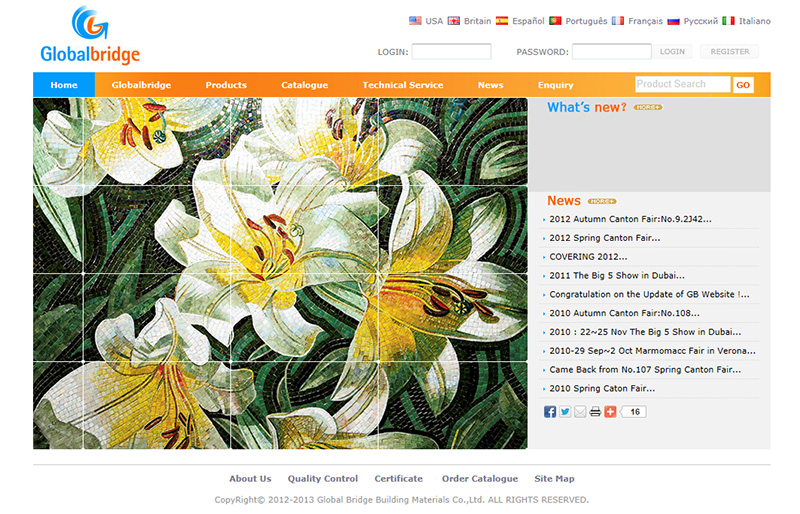
Task: Go to the Catalogue menu item
Action: [304, 85]
